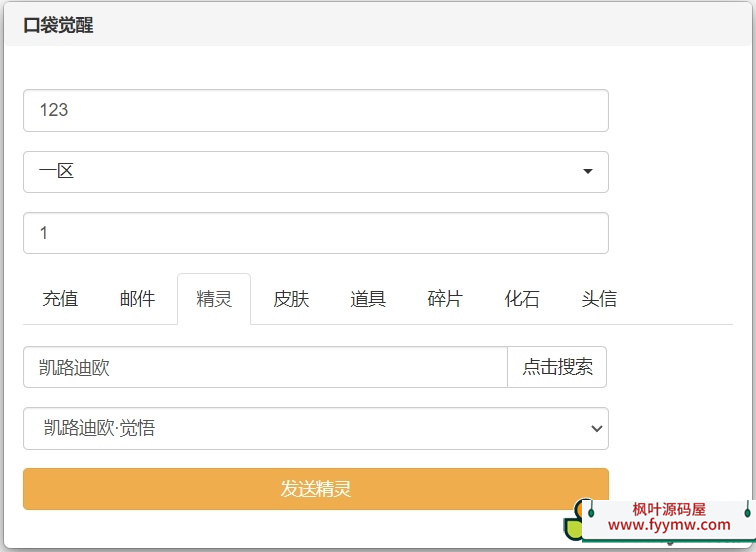This screenshot has width=756, height=552.
Task: Switch to the 充值 tab
Action: 60,299
